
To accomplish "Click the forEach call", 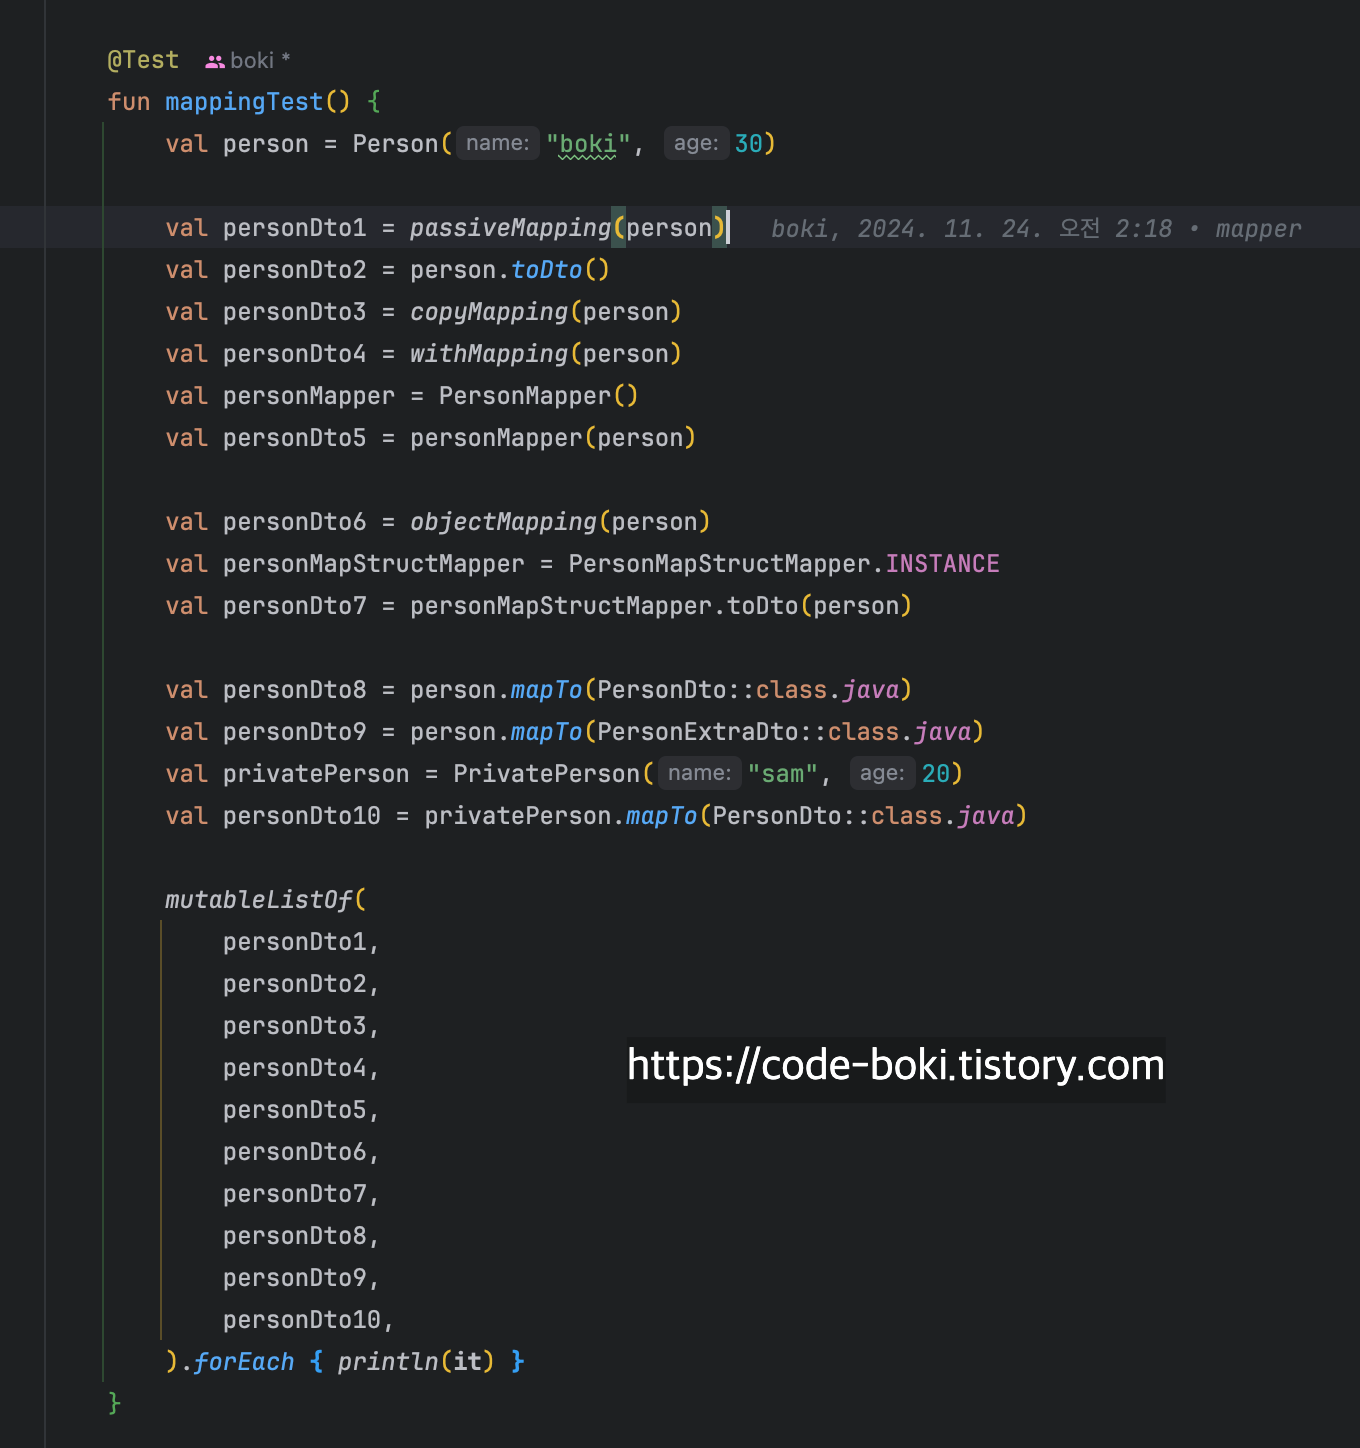I will 244,1362.
